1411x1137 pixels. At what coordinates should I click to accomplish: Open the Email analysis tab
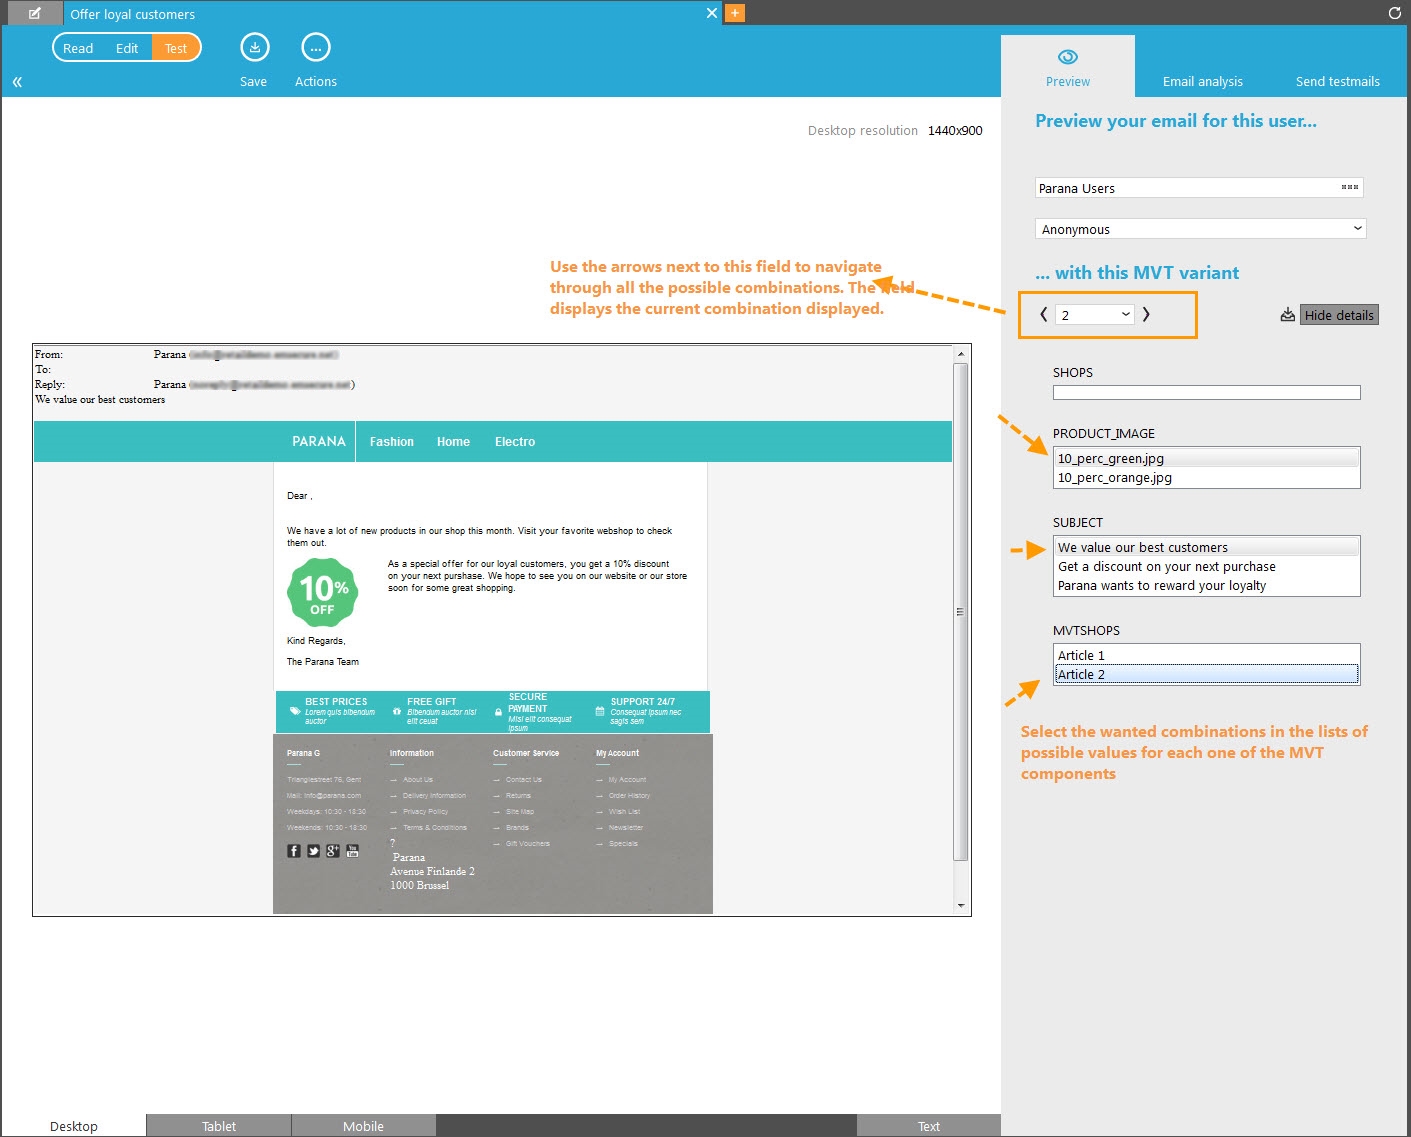(x=1202, y=82)
